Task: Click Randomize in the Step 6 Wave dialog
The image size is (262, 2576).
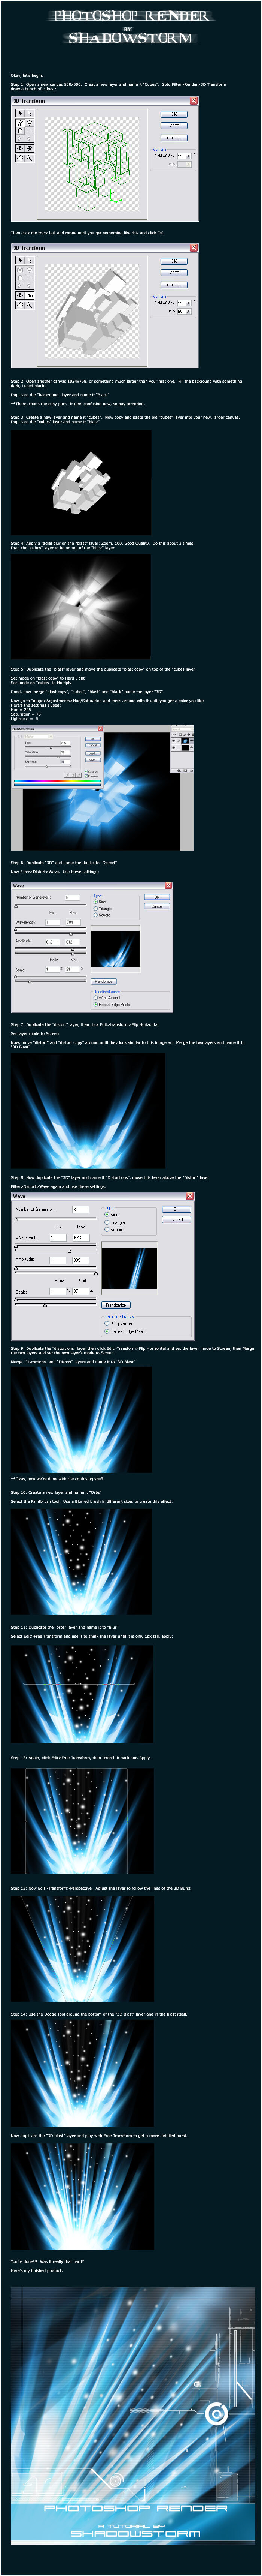Action: tap(104, 981)
